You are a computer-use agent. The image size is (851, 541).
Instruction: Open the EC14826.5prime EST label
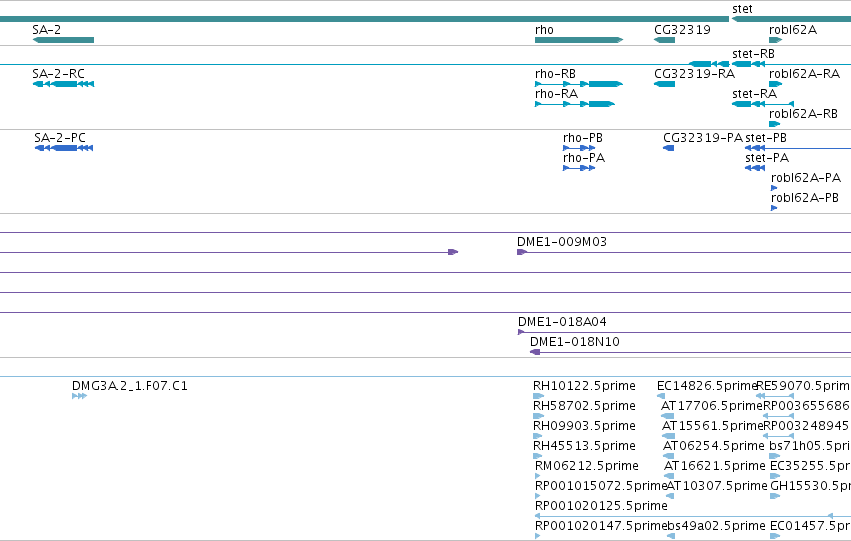click(707, 386)
